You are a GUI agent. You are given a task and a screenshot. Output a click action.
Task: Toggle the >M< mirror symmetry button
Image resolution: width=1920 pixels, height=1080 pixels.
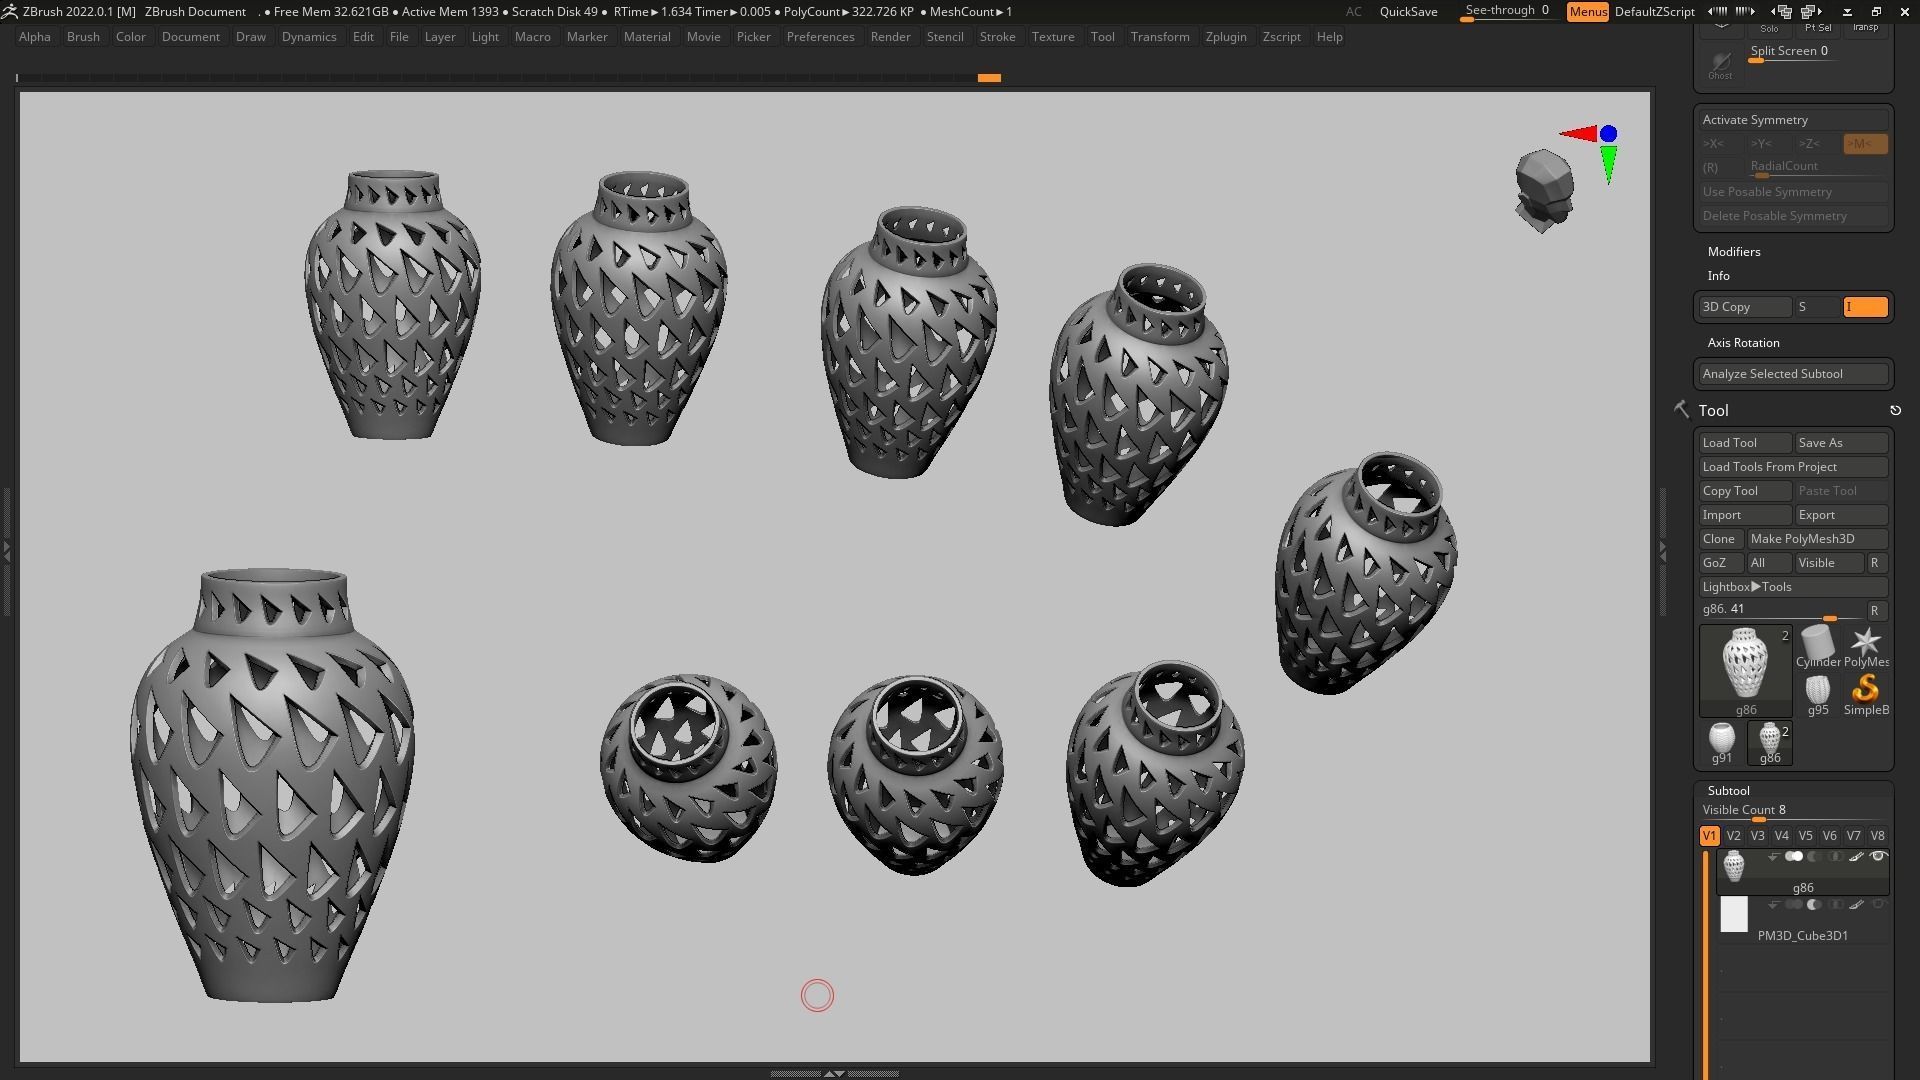[x=1864, y=144]
